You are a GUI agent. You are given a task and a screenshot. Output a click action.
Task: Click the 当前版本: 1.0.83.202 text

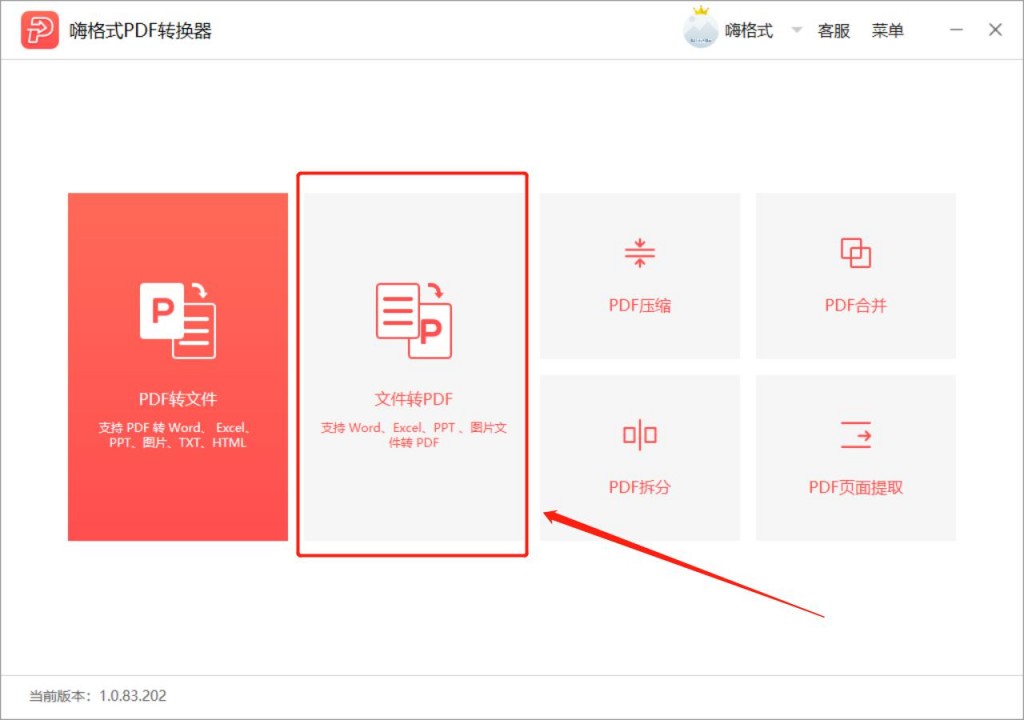(98, 696)
